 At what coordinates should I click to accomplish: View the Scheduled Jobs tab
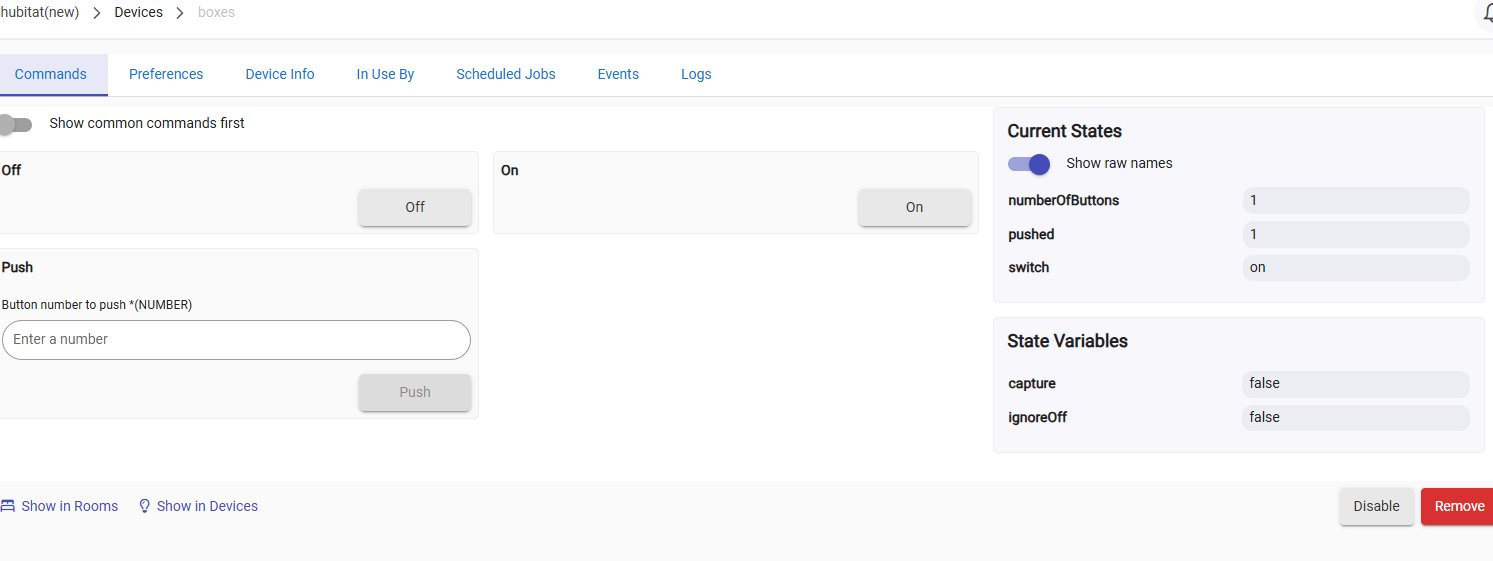[506, 74]
